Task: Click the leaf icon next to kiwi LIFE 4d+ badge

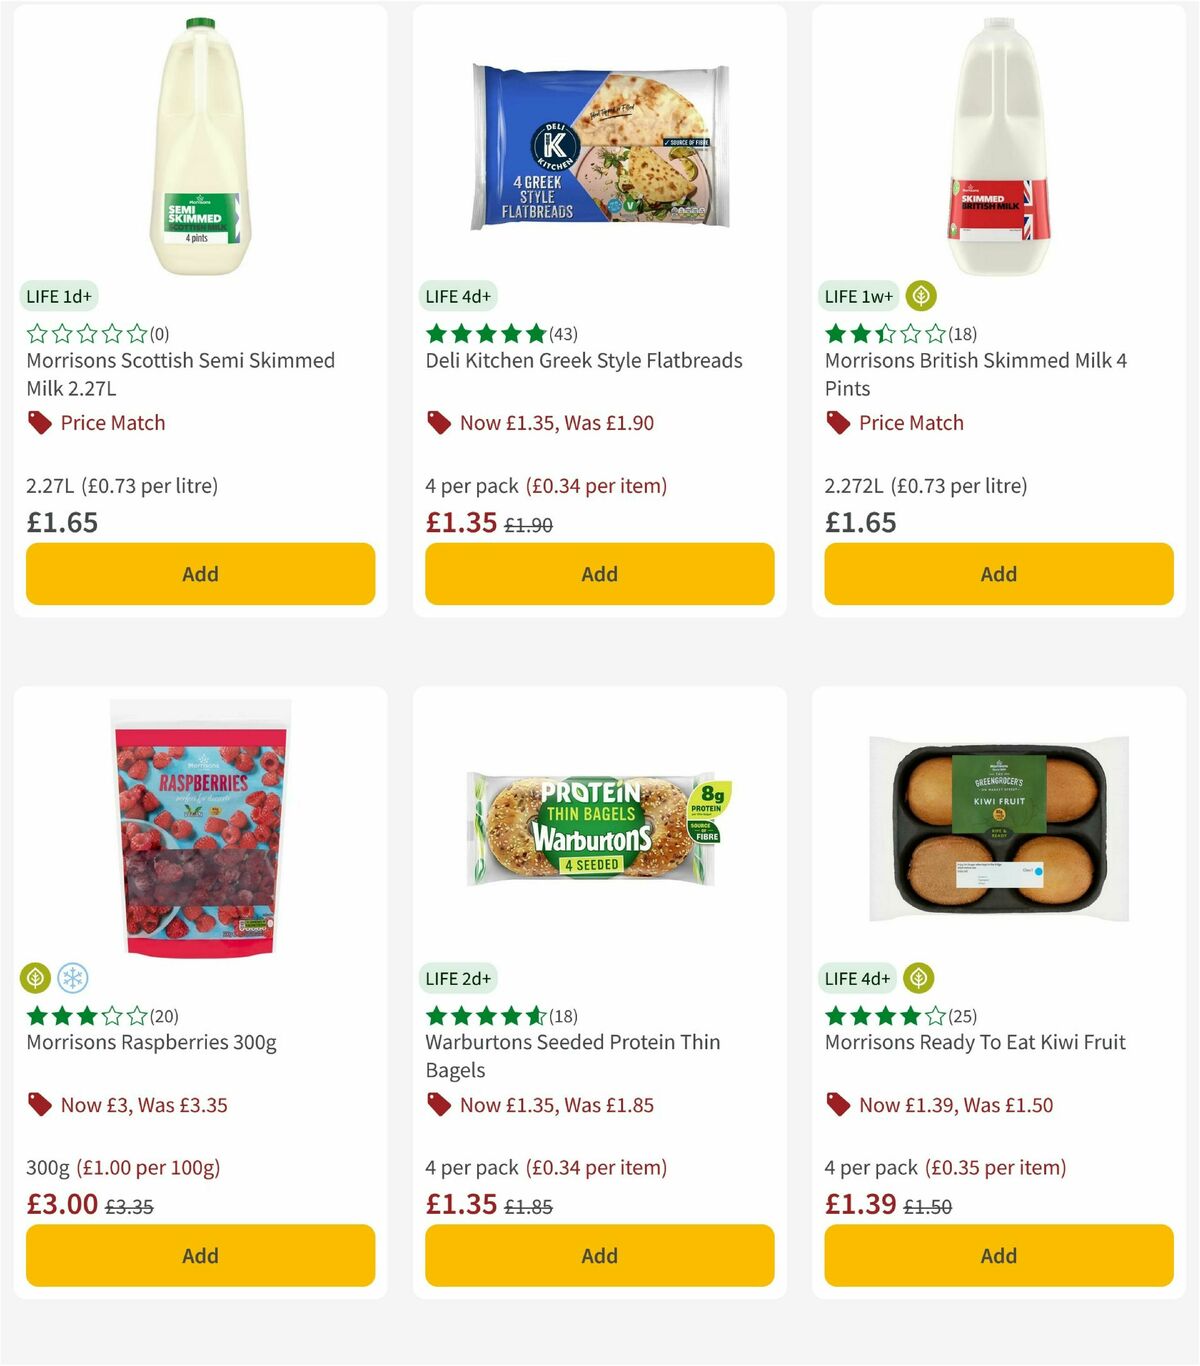Action: click(919, 978)
